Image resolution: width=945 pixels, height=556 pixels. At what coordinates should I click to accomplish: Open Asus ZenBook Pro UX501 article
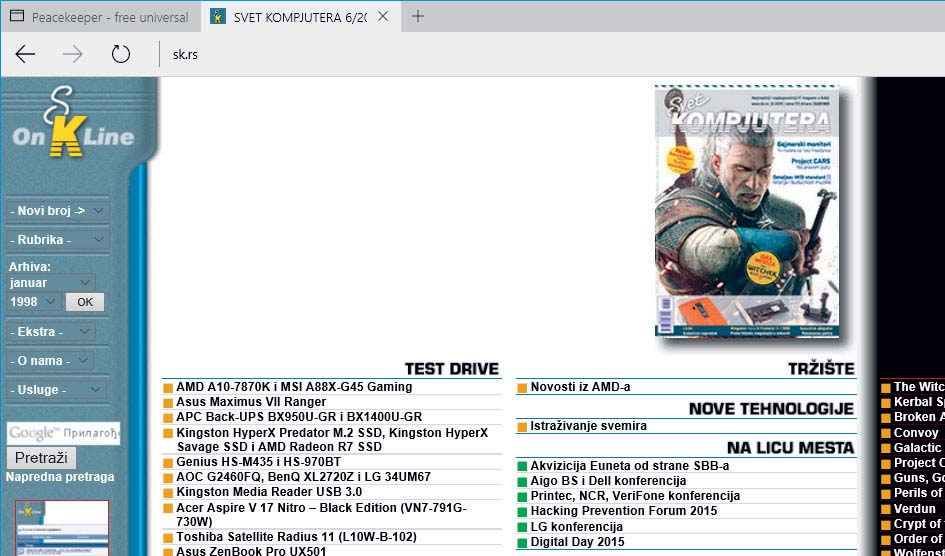click(251, 551)
